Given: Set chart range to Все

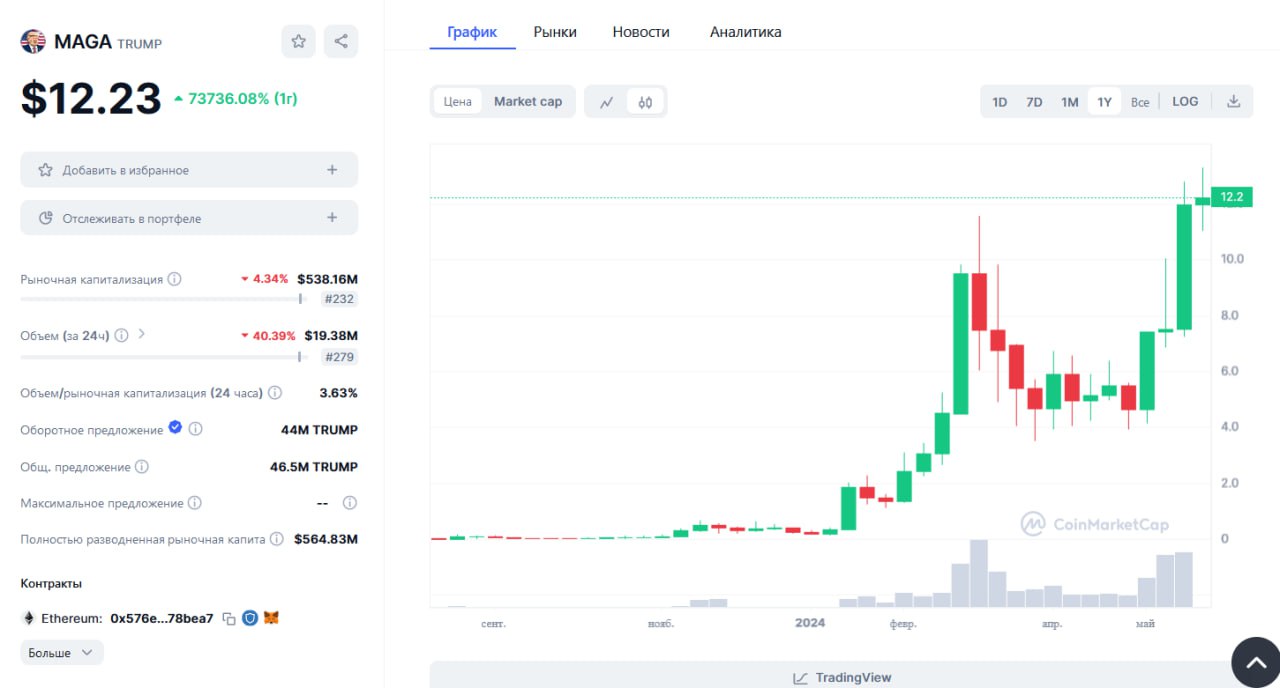Looking at the screenshot, I should (x=1140, y=102).
